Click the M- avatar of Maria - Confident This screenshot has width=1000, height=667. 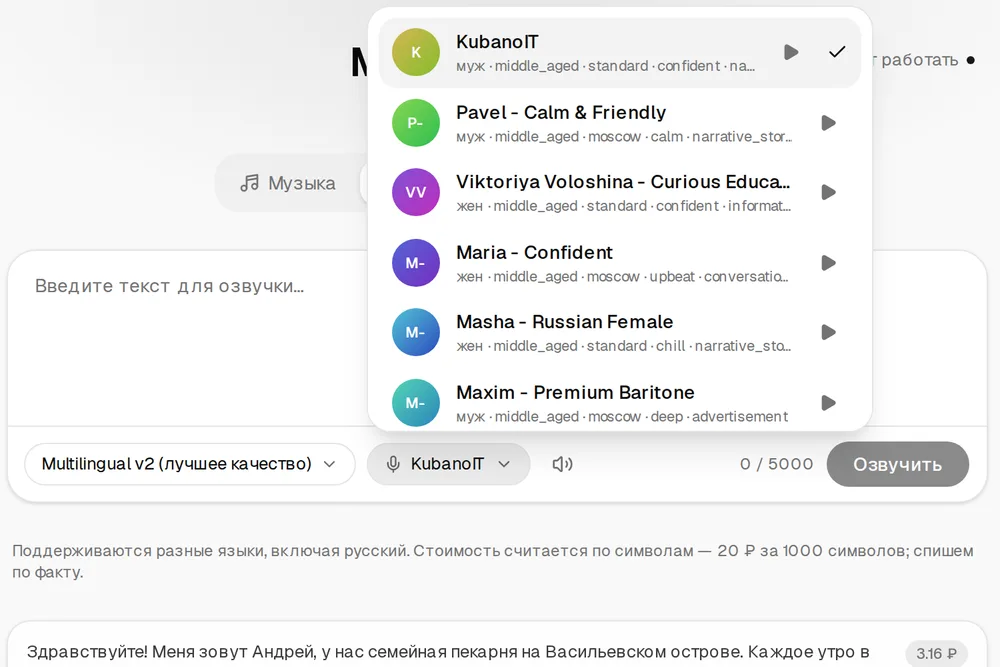pyautogui.click(x=416, y=263)
